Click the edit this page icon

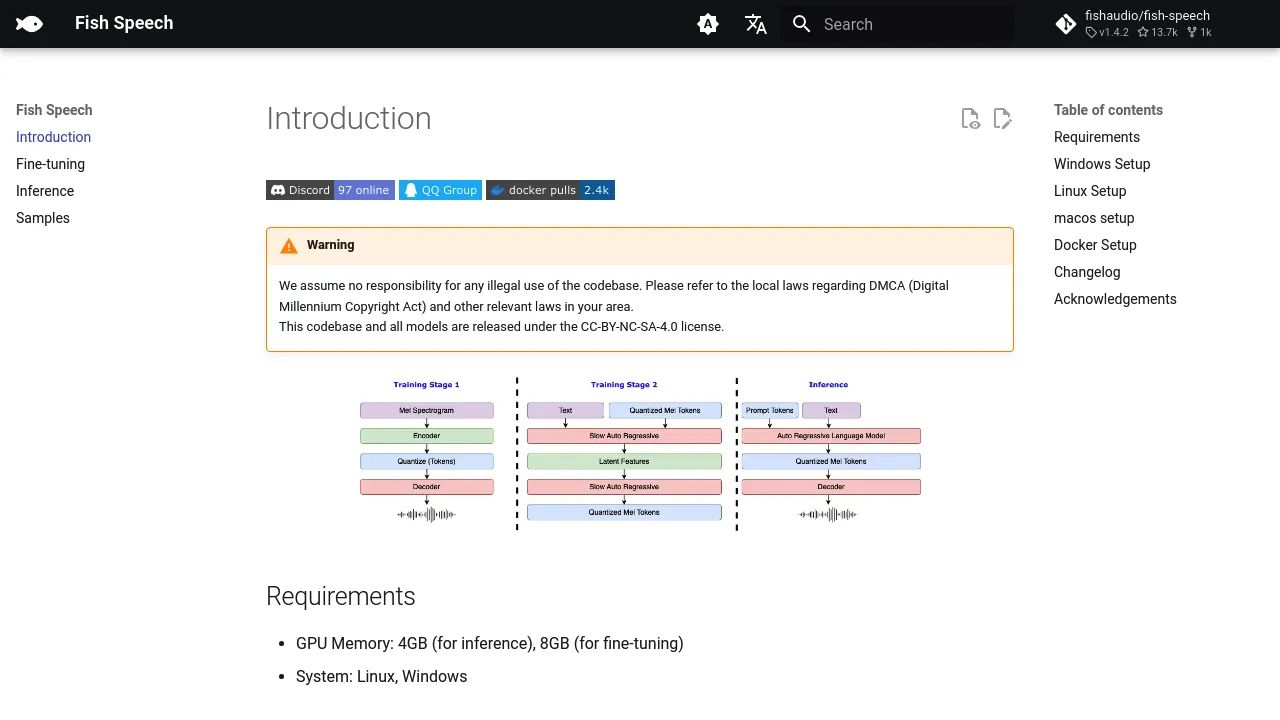1002,119
